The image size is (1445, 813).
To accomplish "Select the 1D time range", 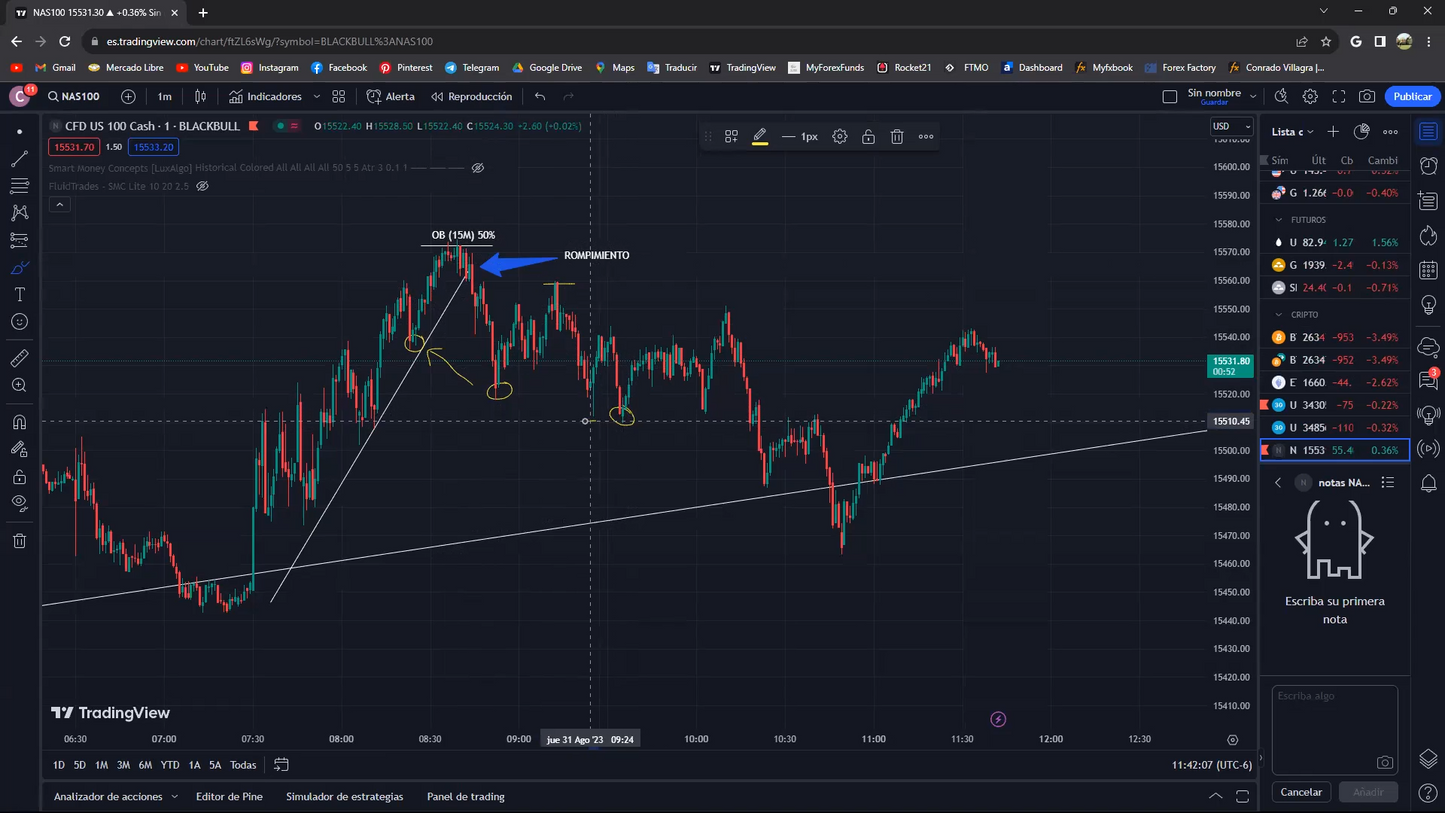I will click(59, 765).
